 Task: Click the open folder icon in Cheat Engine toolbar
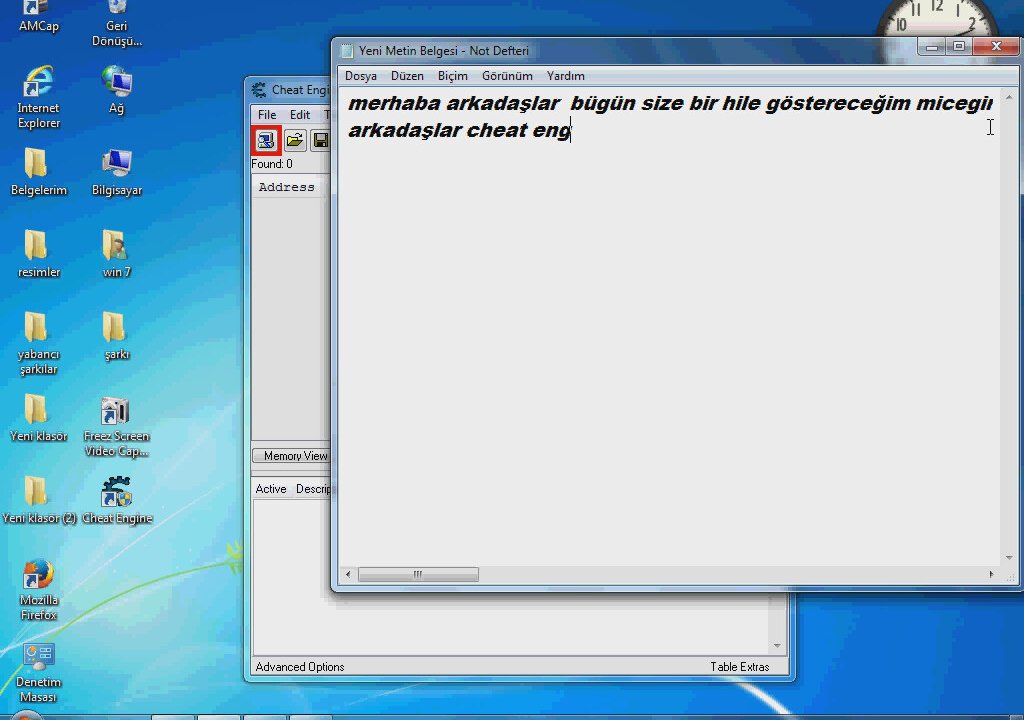pyautogui.click(x=295, y=140)
